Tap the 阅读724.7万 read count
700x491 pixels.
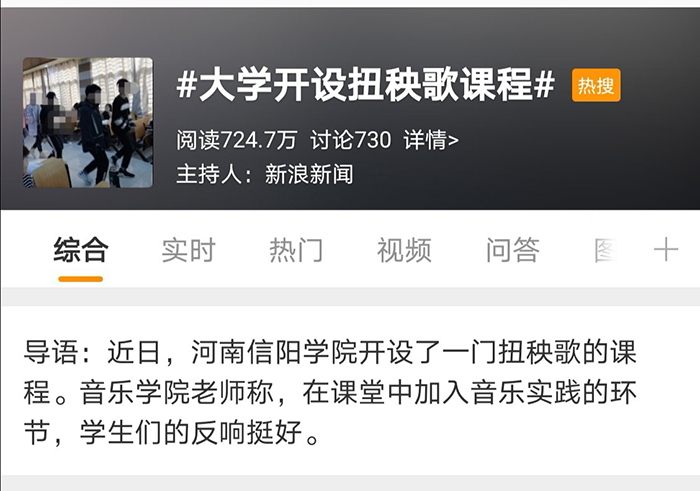pos(236,140)
